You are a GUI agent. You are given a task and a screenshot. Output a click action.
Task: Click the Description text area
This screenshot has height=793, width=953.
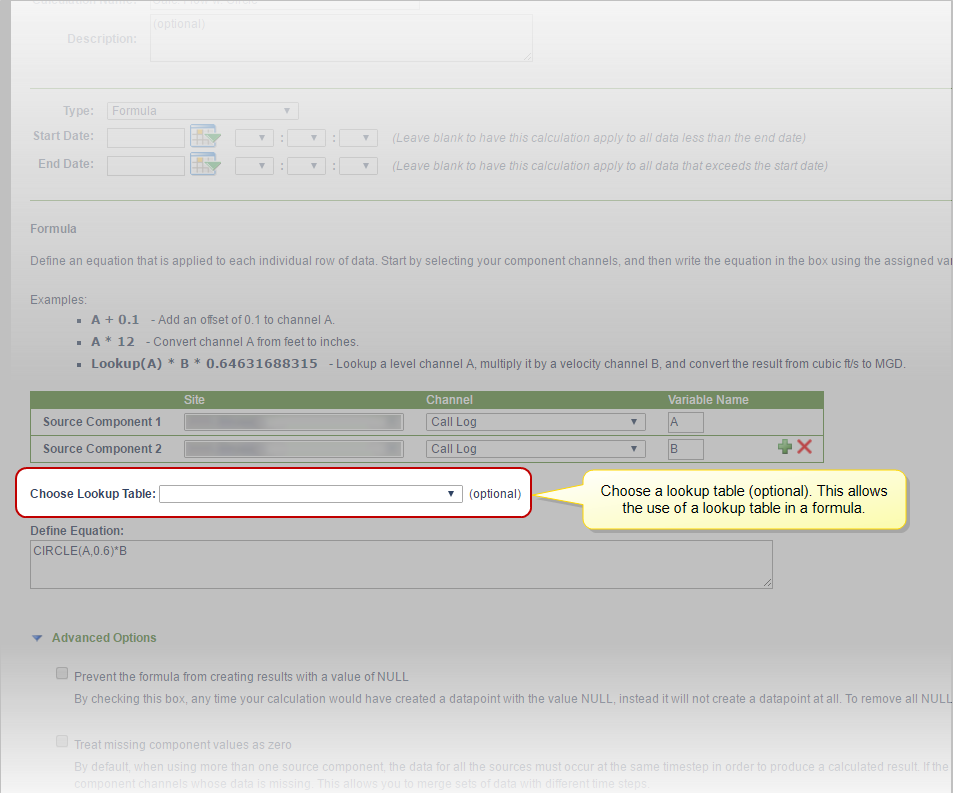click(341, 38)
